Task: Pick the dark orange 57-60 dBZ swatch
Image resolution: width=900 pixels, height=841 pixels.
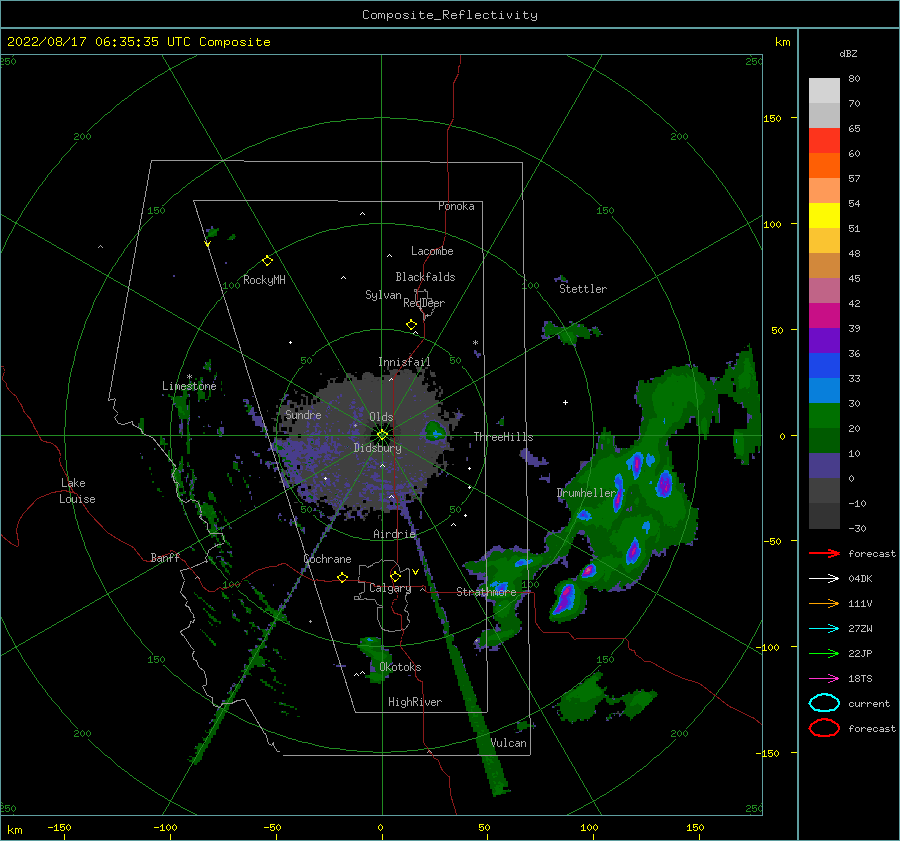Action: 824,166
